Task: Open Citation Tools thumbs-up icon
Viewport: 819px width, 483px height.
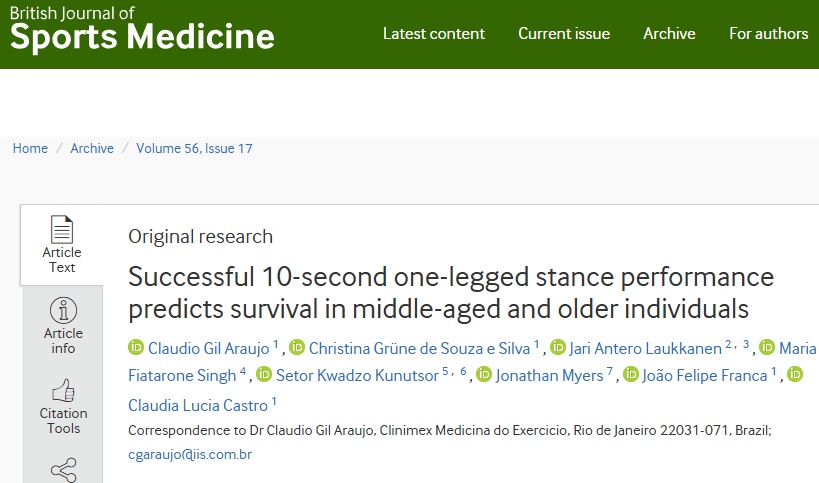Action: 63,391
